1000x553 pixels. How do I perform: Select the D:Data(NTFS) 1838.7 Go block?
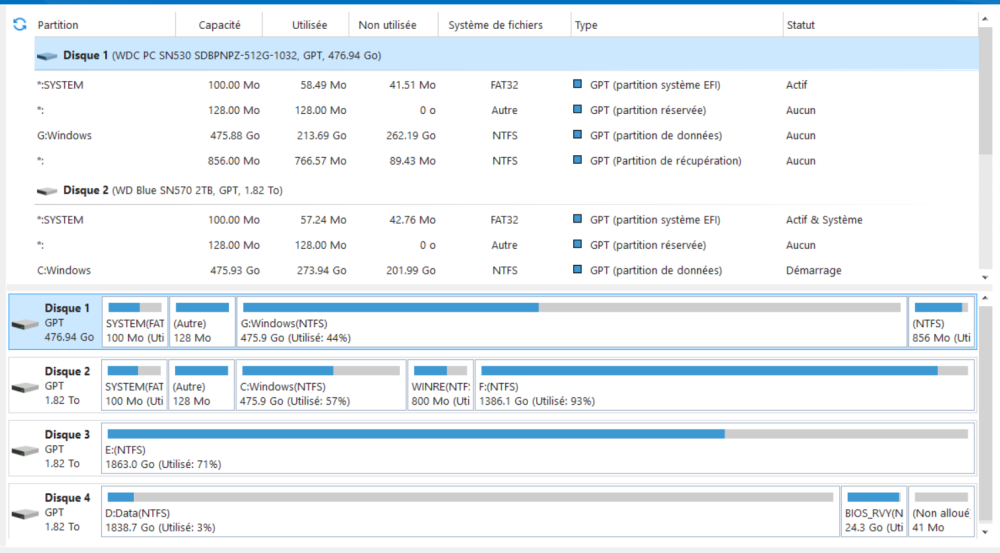pos(470,512)
